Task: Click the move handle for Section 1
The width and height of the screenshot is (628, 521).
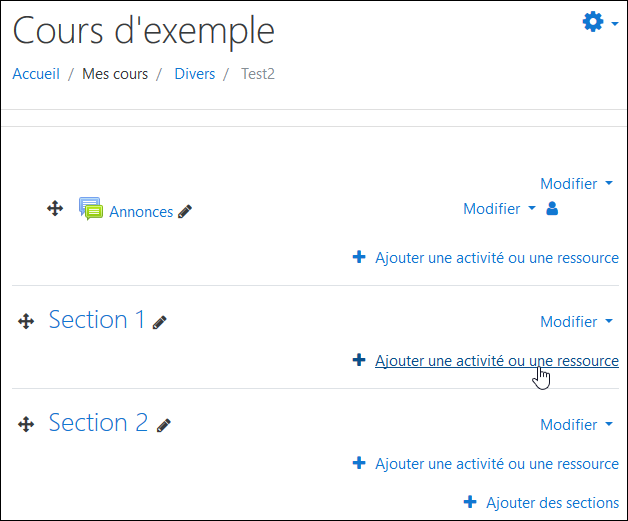Action: (26, 321)
